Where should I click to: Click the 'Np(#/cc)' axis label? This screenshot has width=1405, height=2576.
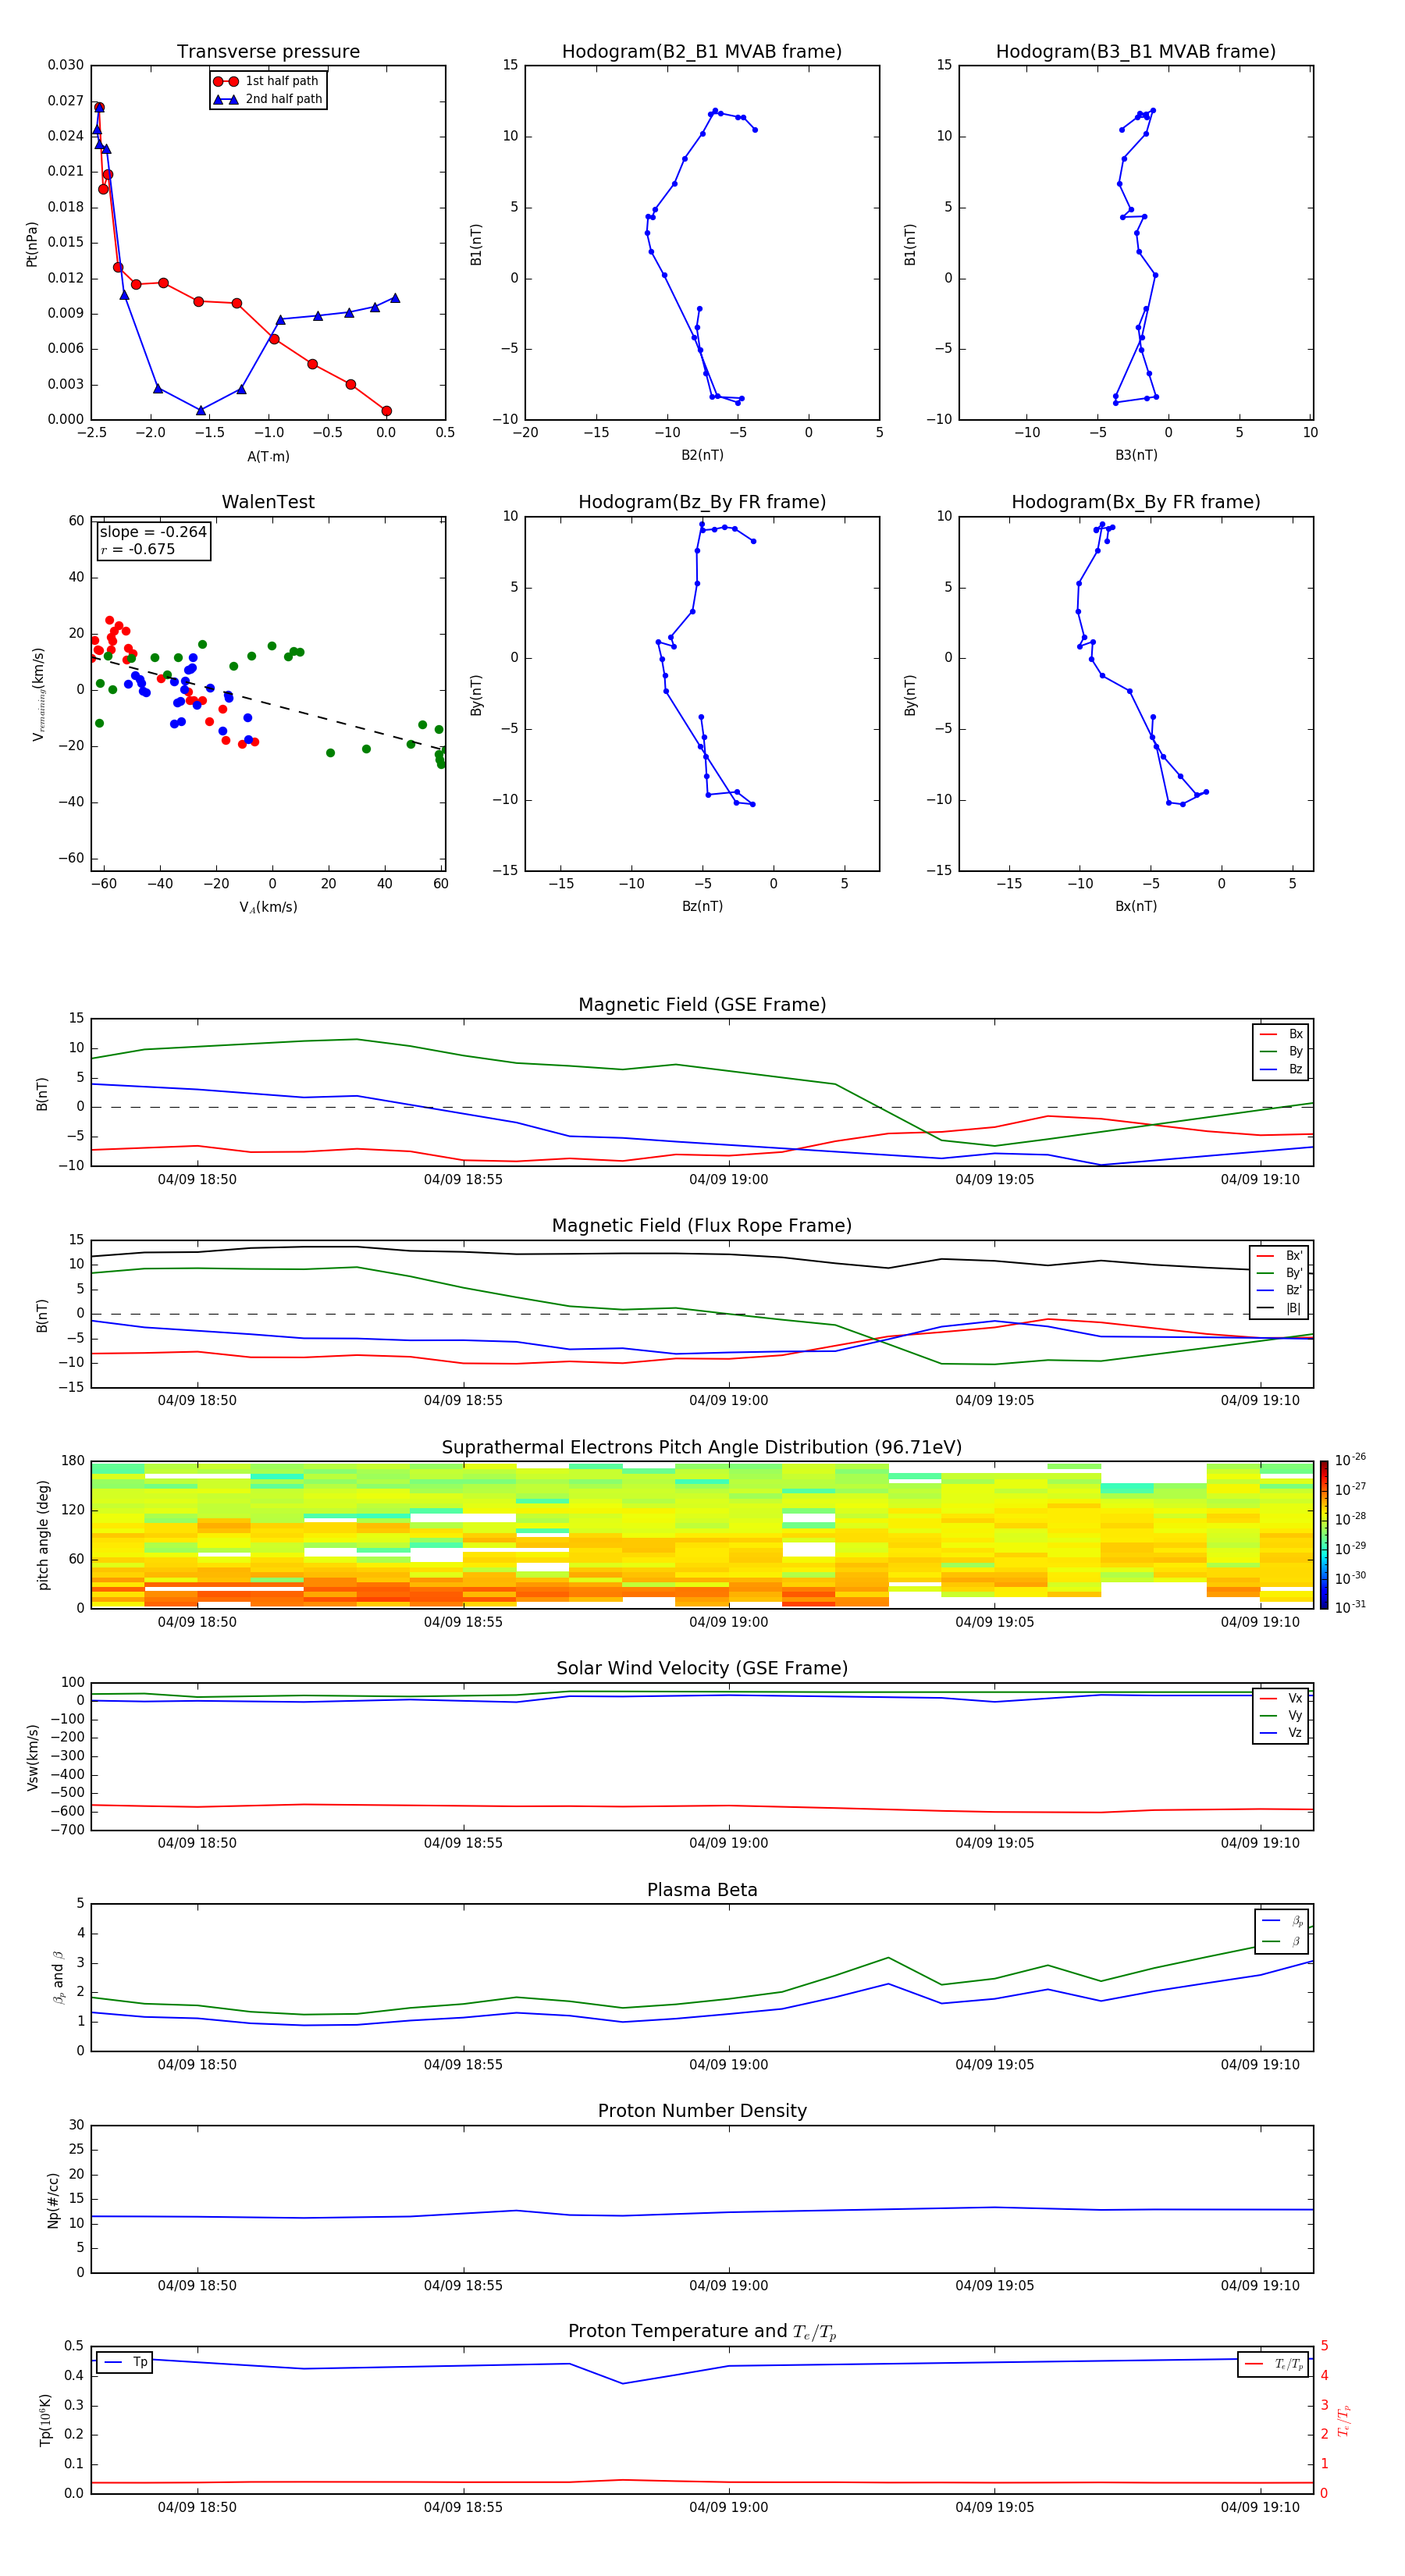[x=53, y=2200]
